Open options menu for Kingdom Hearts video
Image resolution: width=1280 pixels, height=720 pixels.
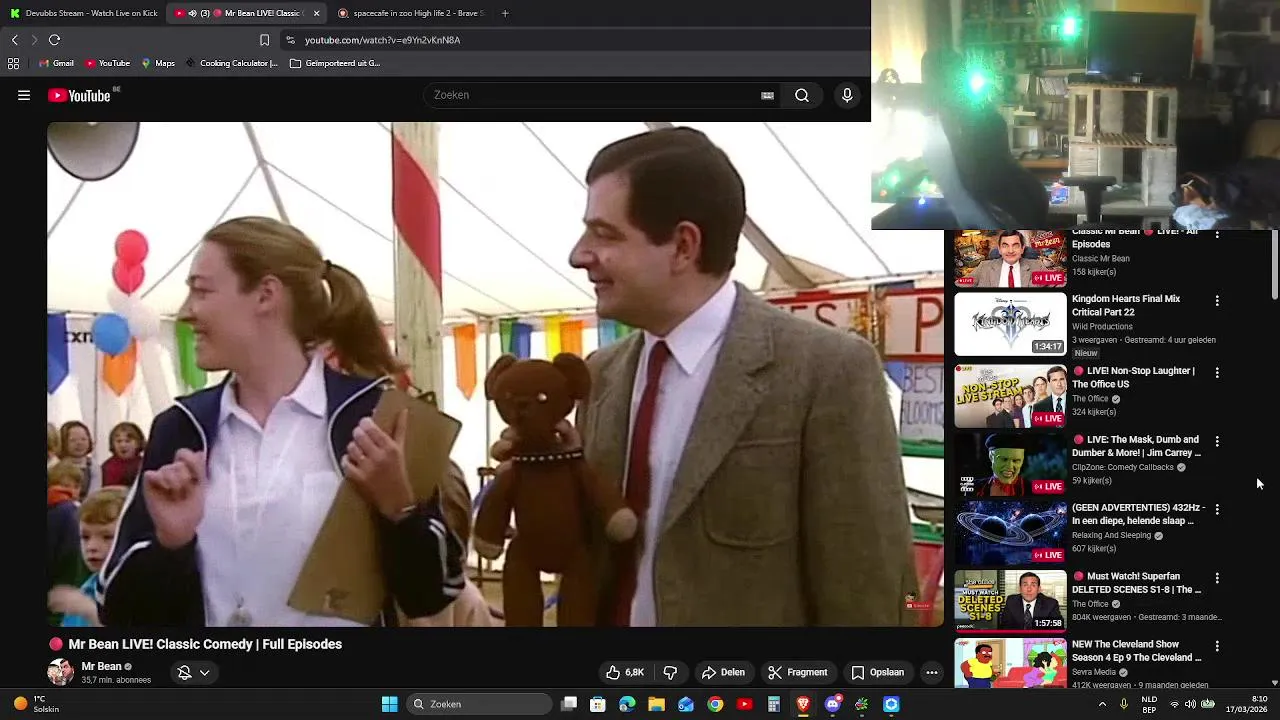click(x=1217, y=300)
